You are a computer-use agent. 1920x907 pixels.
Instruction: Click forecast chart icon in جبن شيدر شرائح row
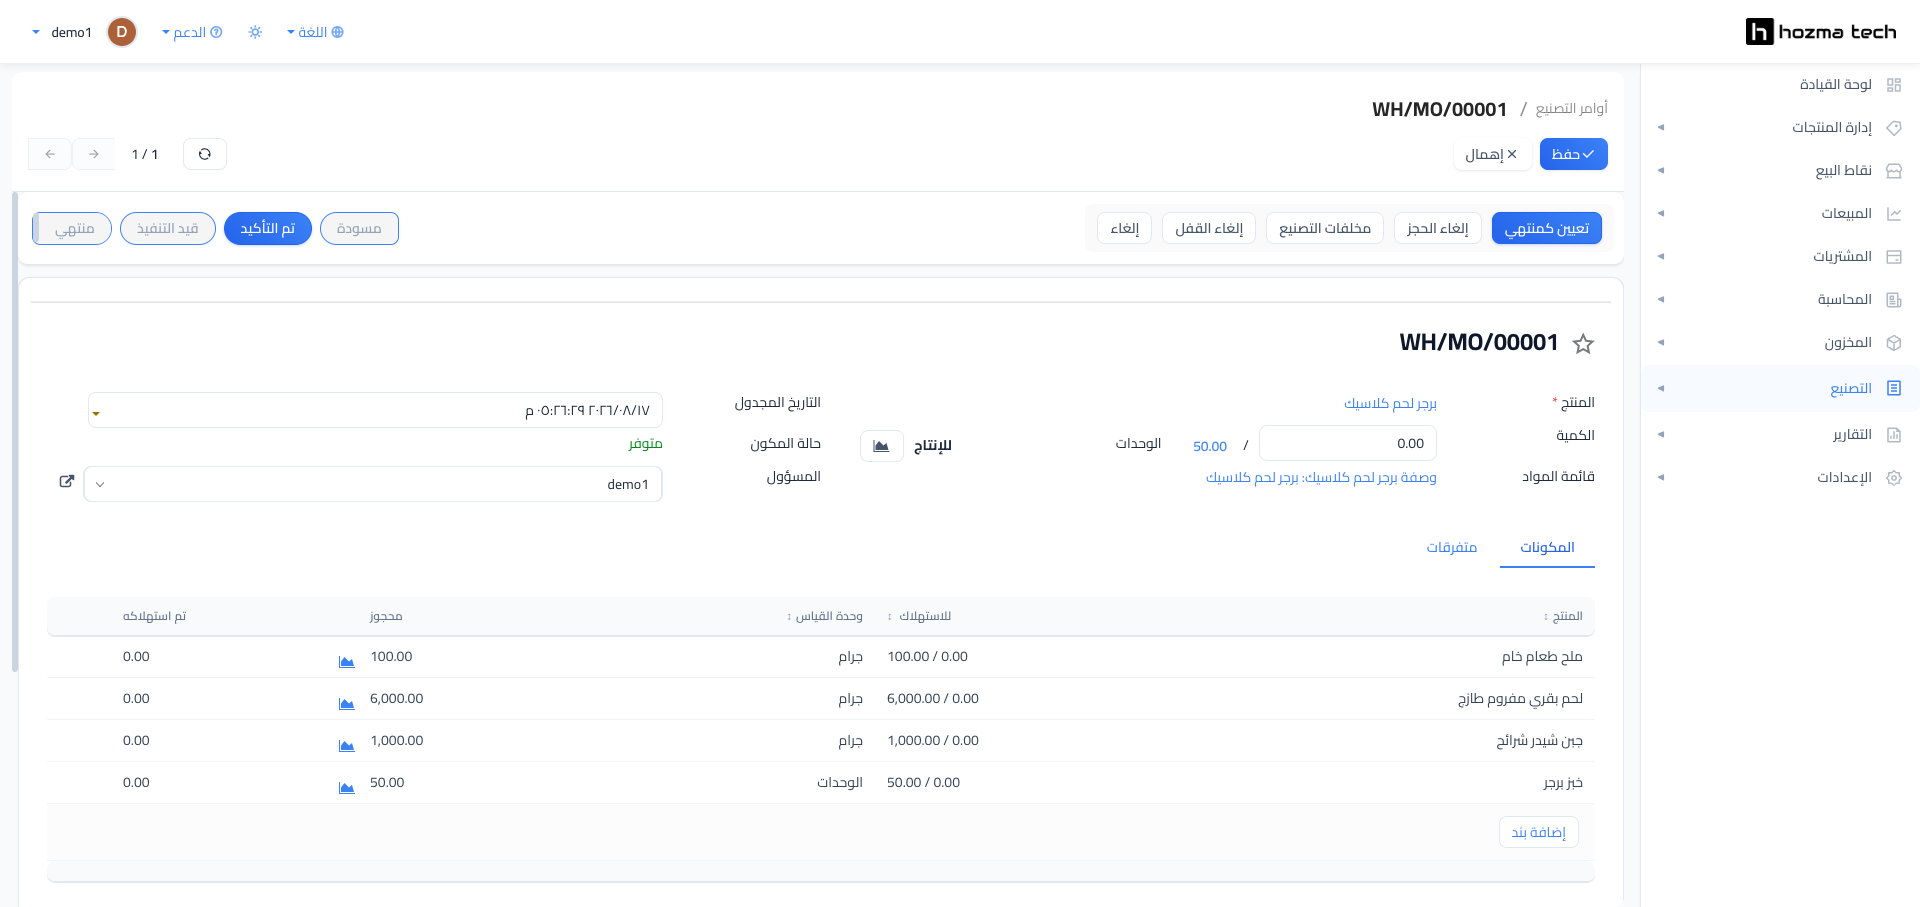click(346, 746)
